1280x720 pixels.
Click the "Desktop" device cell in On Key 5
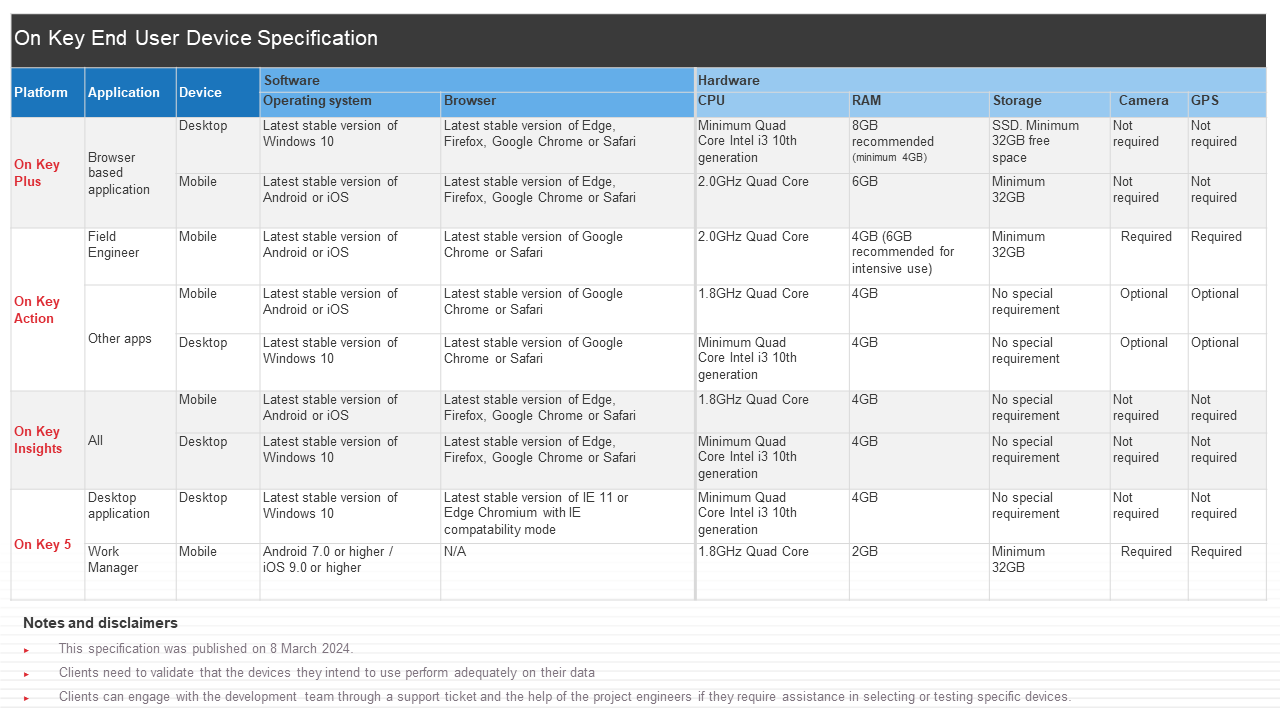pyautogui.click(x=218, y=516)
